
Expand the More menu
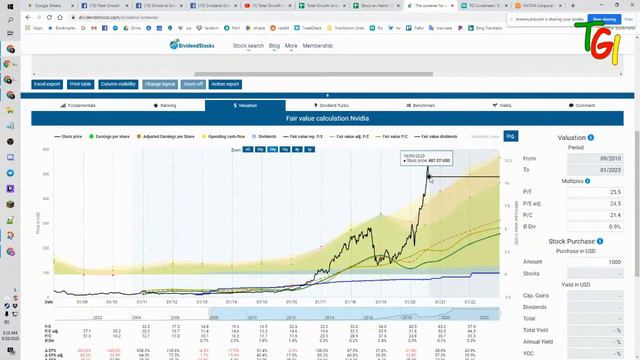click(291, 46)
